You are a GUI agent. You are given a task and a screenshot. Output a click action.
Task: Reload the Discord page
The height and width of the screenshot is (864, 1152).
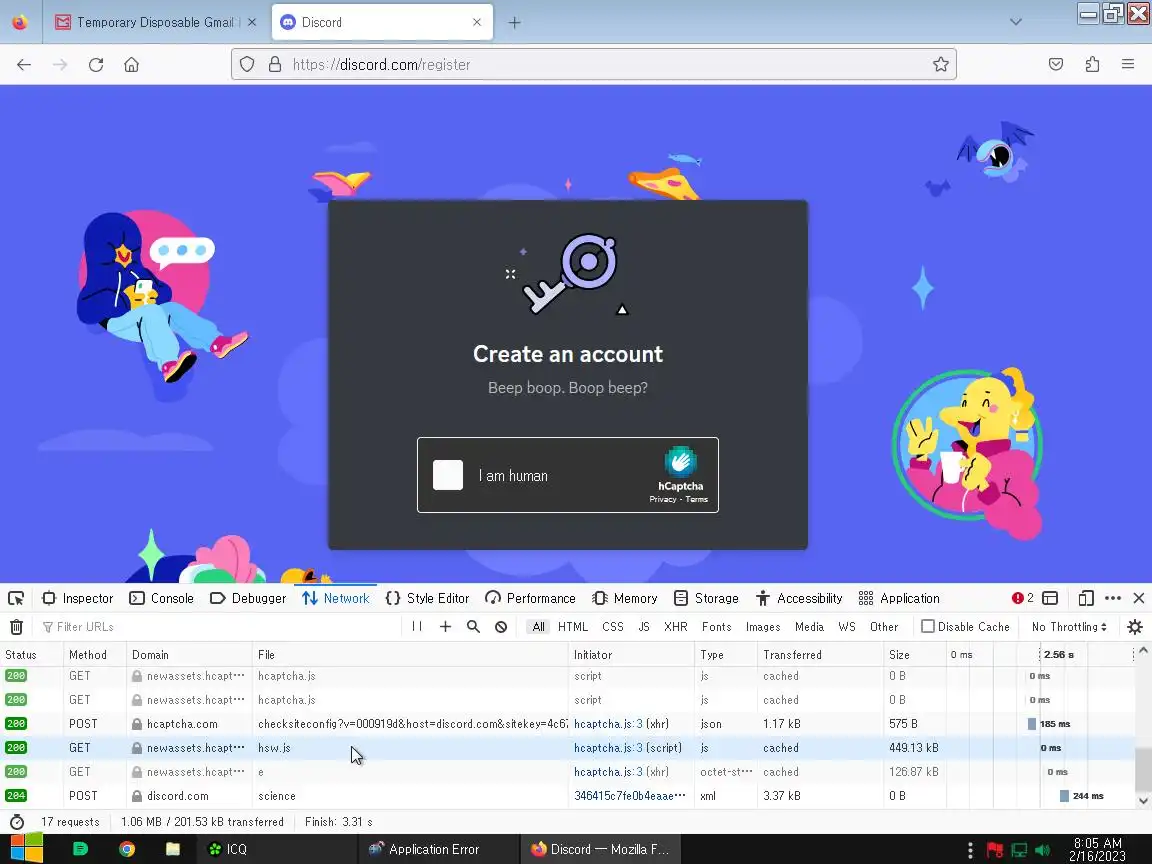(x=96, y=65)
